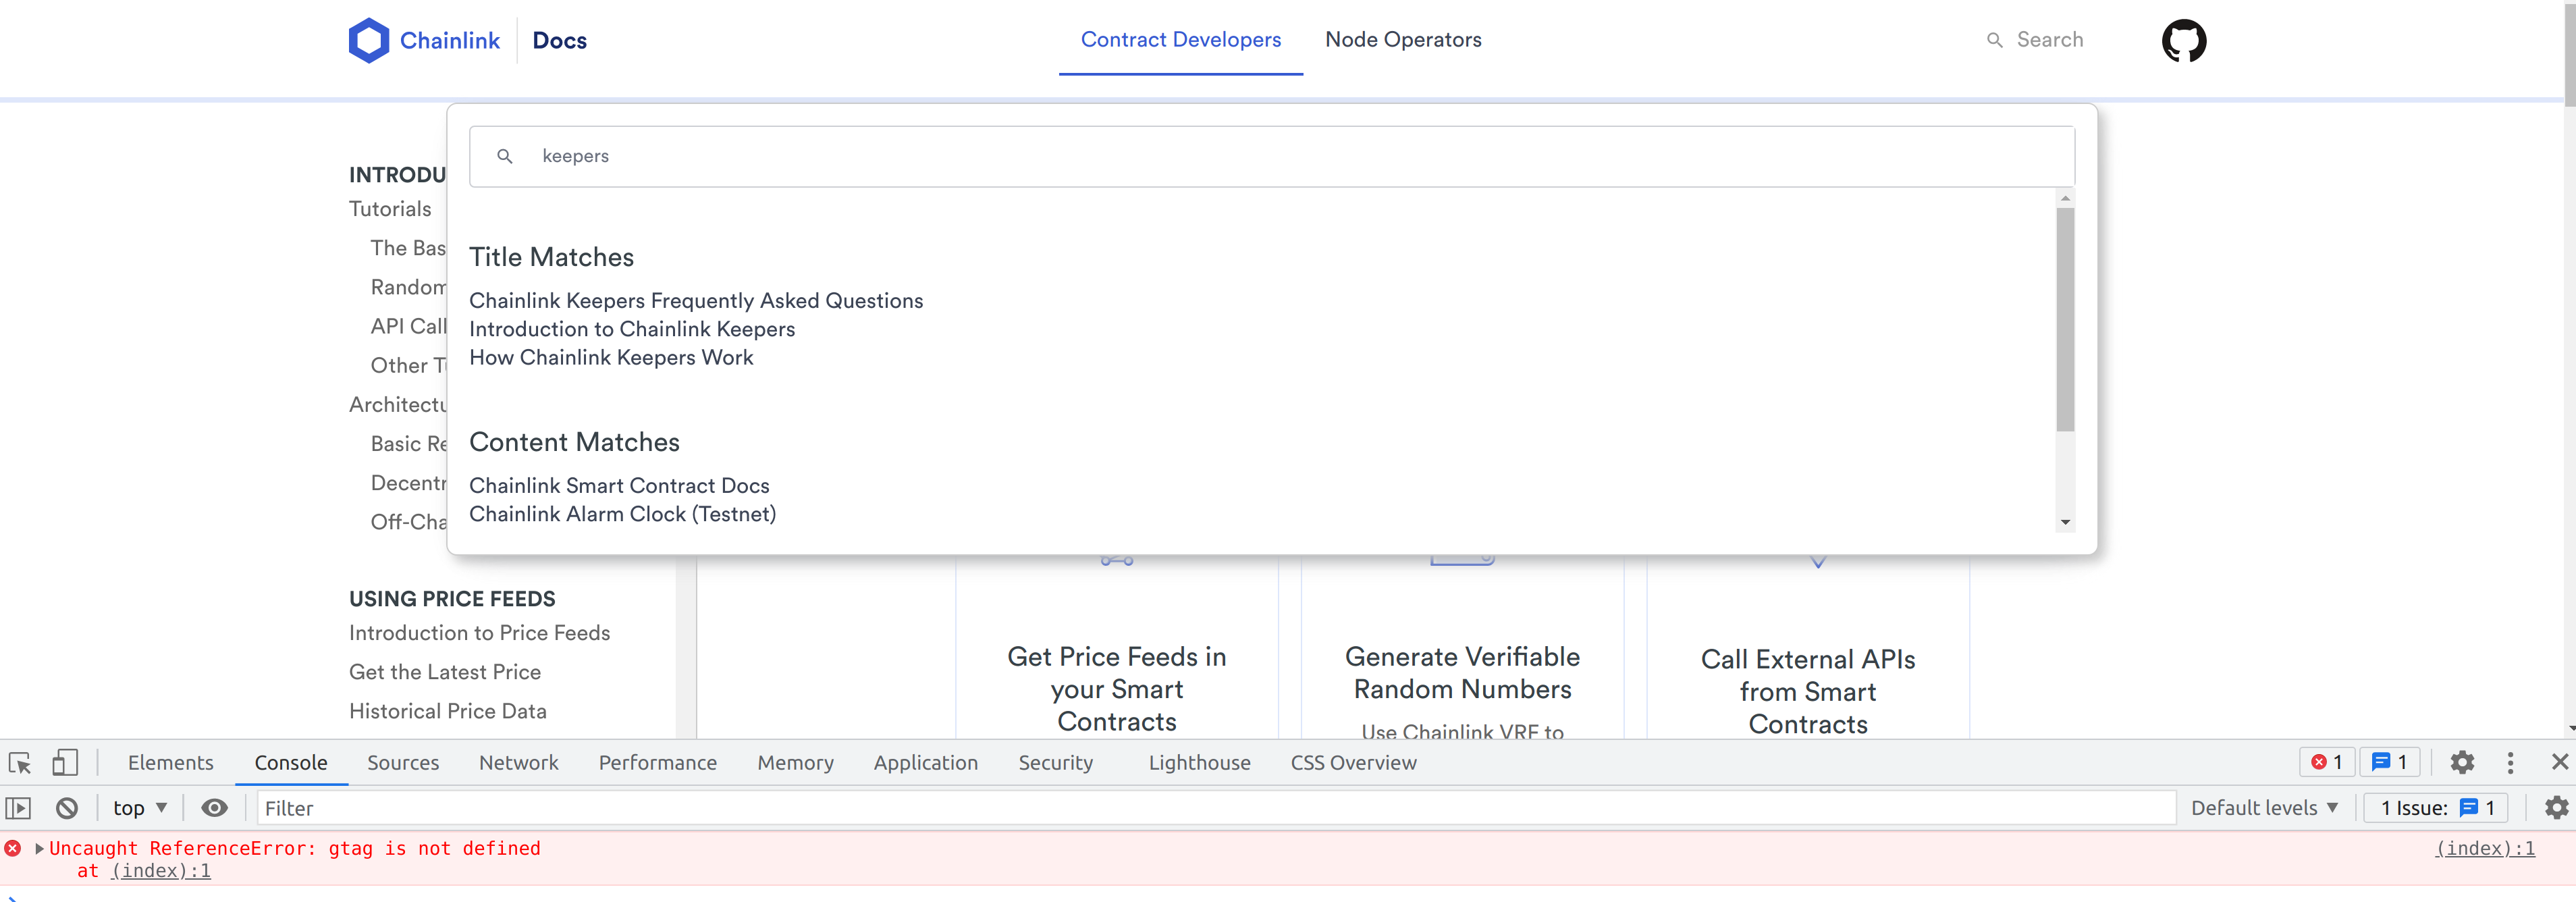The width and height of the screenshot is (2576, 902).
Task: Open Introduction to Chainlink Keepers result
Action: tap(632, 328)
